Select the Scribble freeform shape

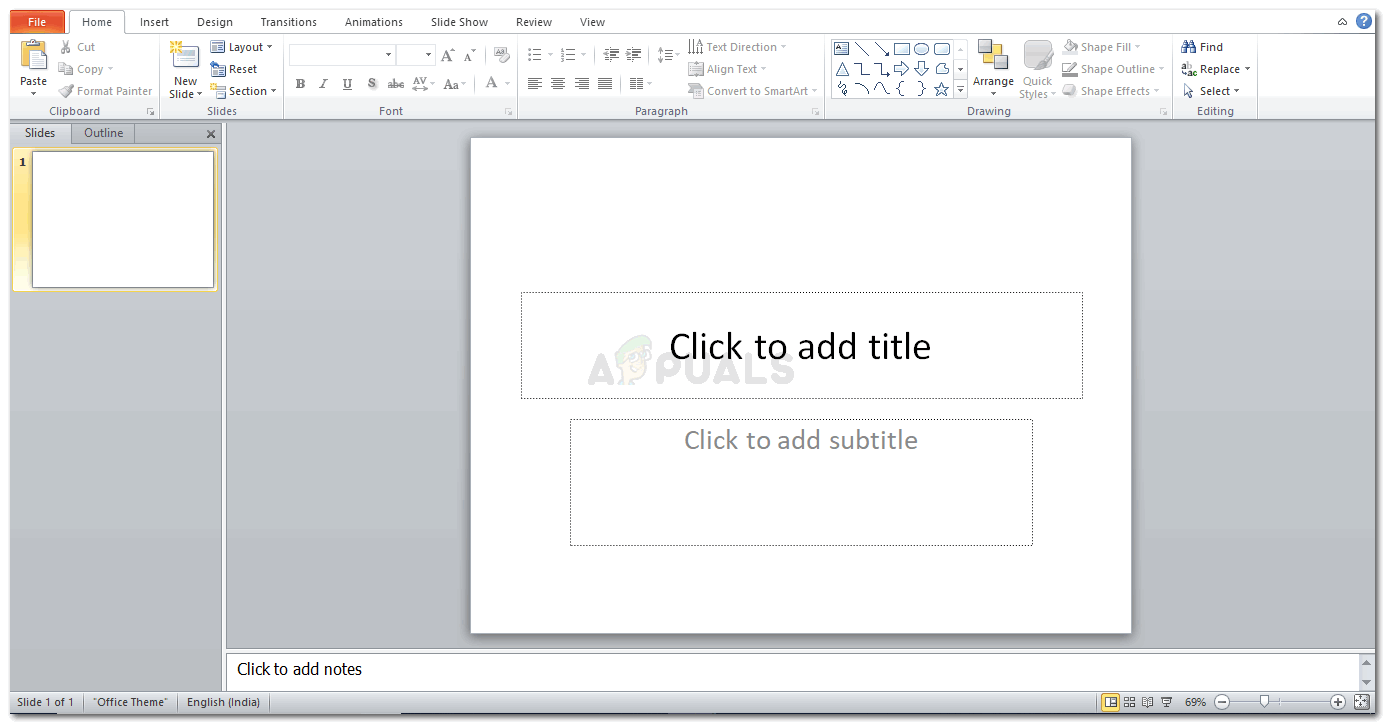(x=841, y=89)
